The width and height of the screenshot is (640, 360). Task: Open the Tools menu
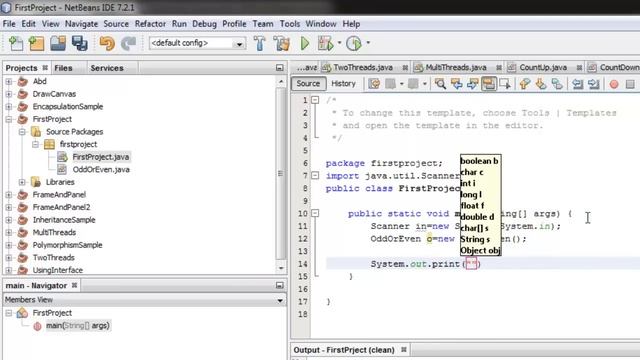pos(290,24)
